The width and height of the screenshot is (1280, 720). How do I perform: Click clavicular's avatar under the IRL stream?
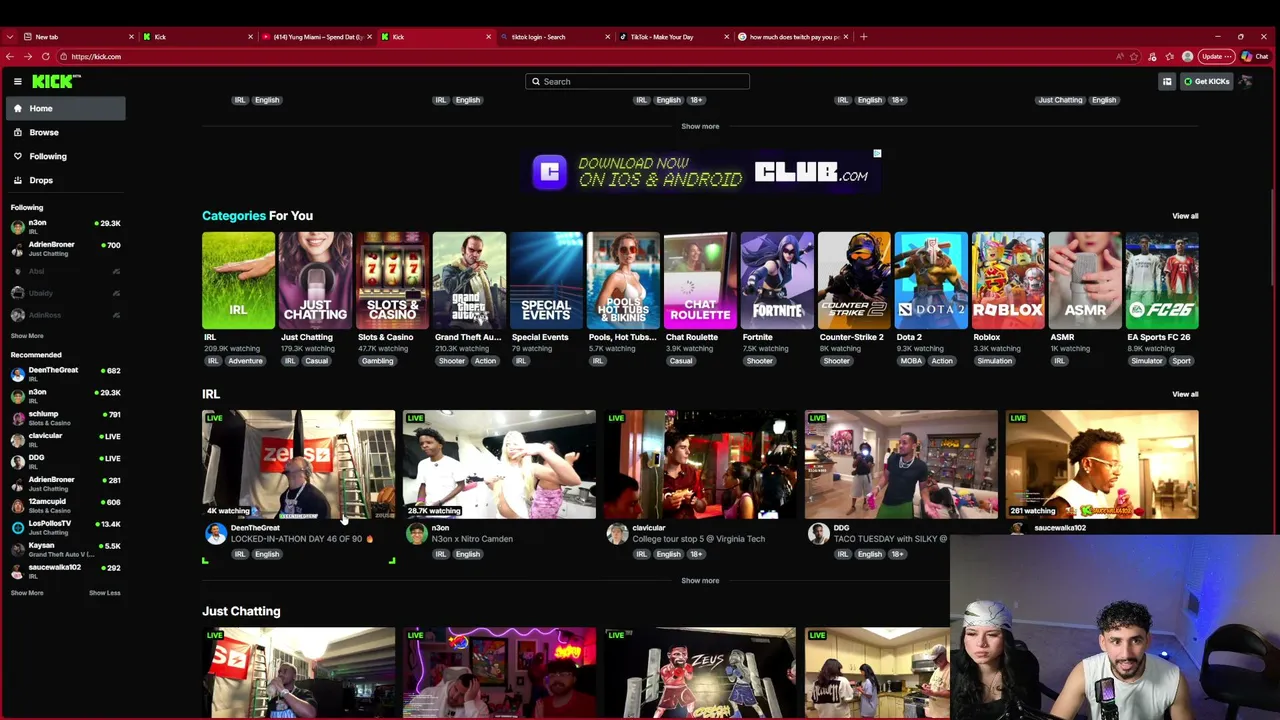click(617, 534)
